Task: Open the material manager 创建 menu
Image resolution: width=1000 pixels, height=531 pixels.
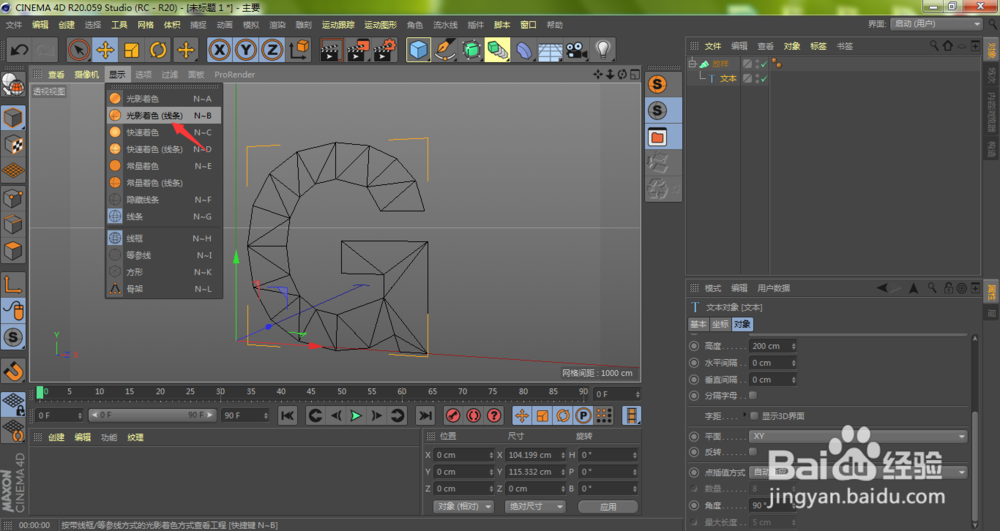Action: (x=56, y=437)
